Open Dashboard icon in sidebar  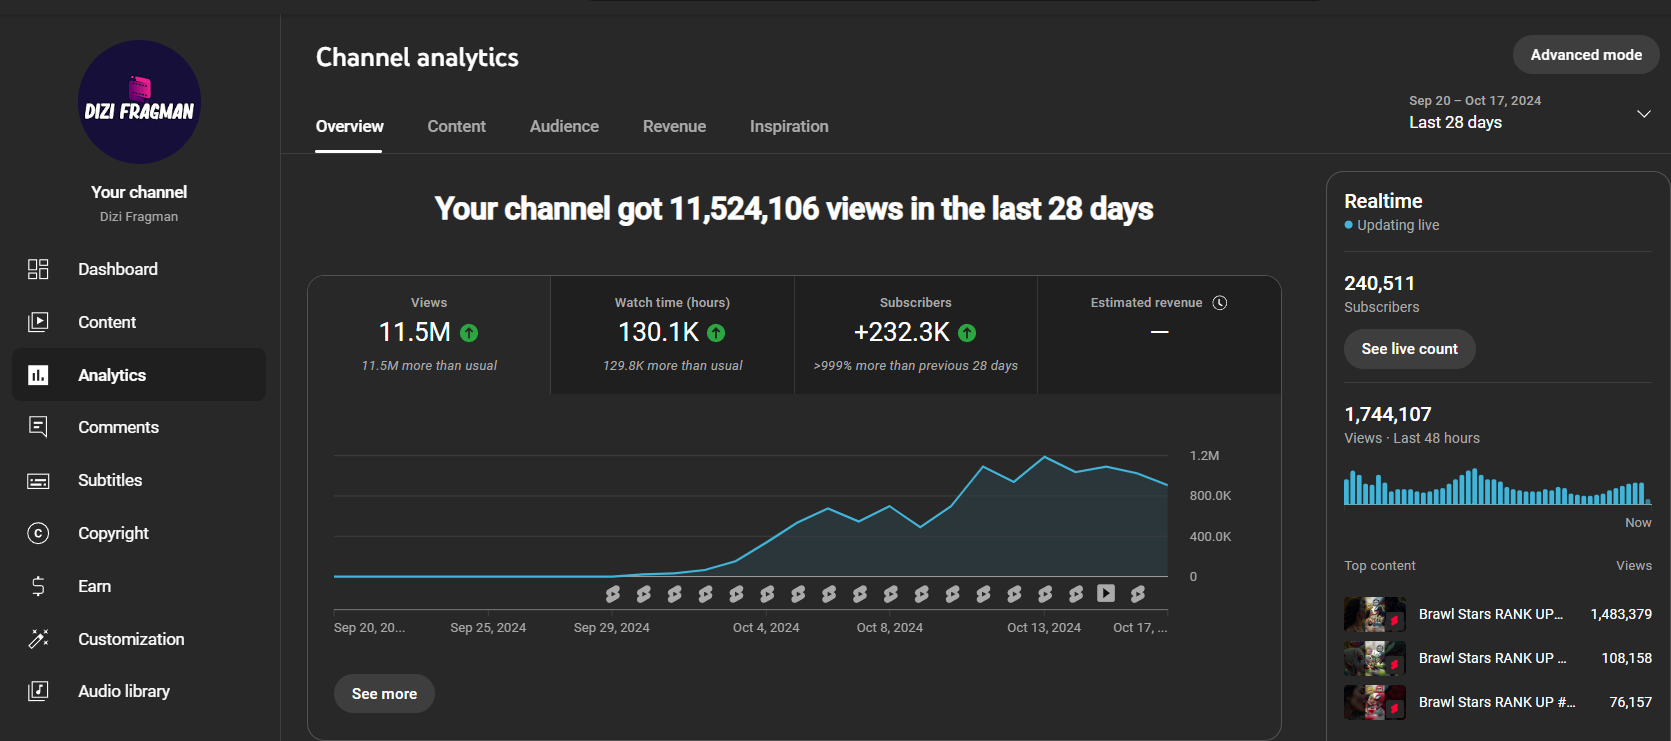coord(38,269)
